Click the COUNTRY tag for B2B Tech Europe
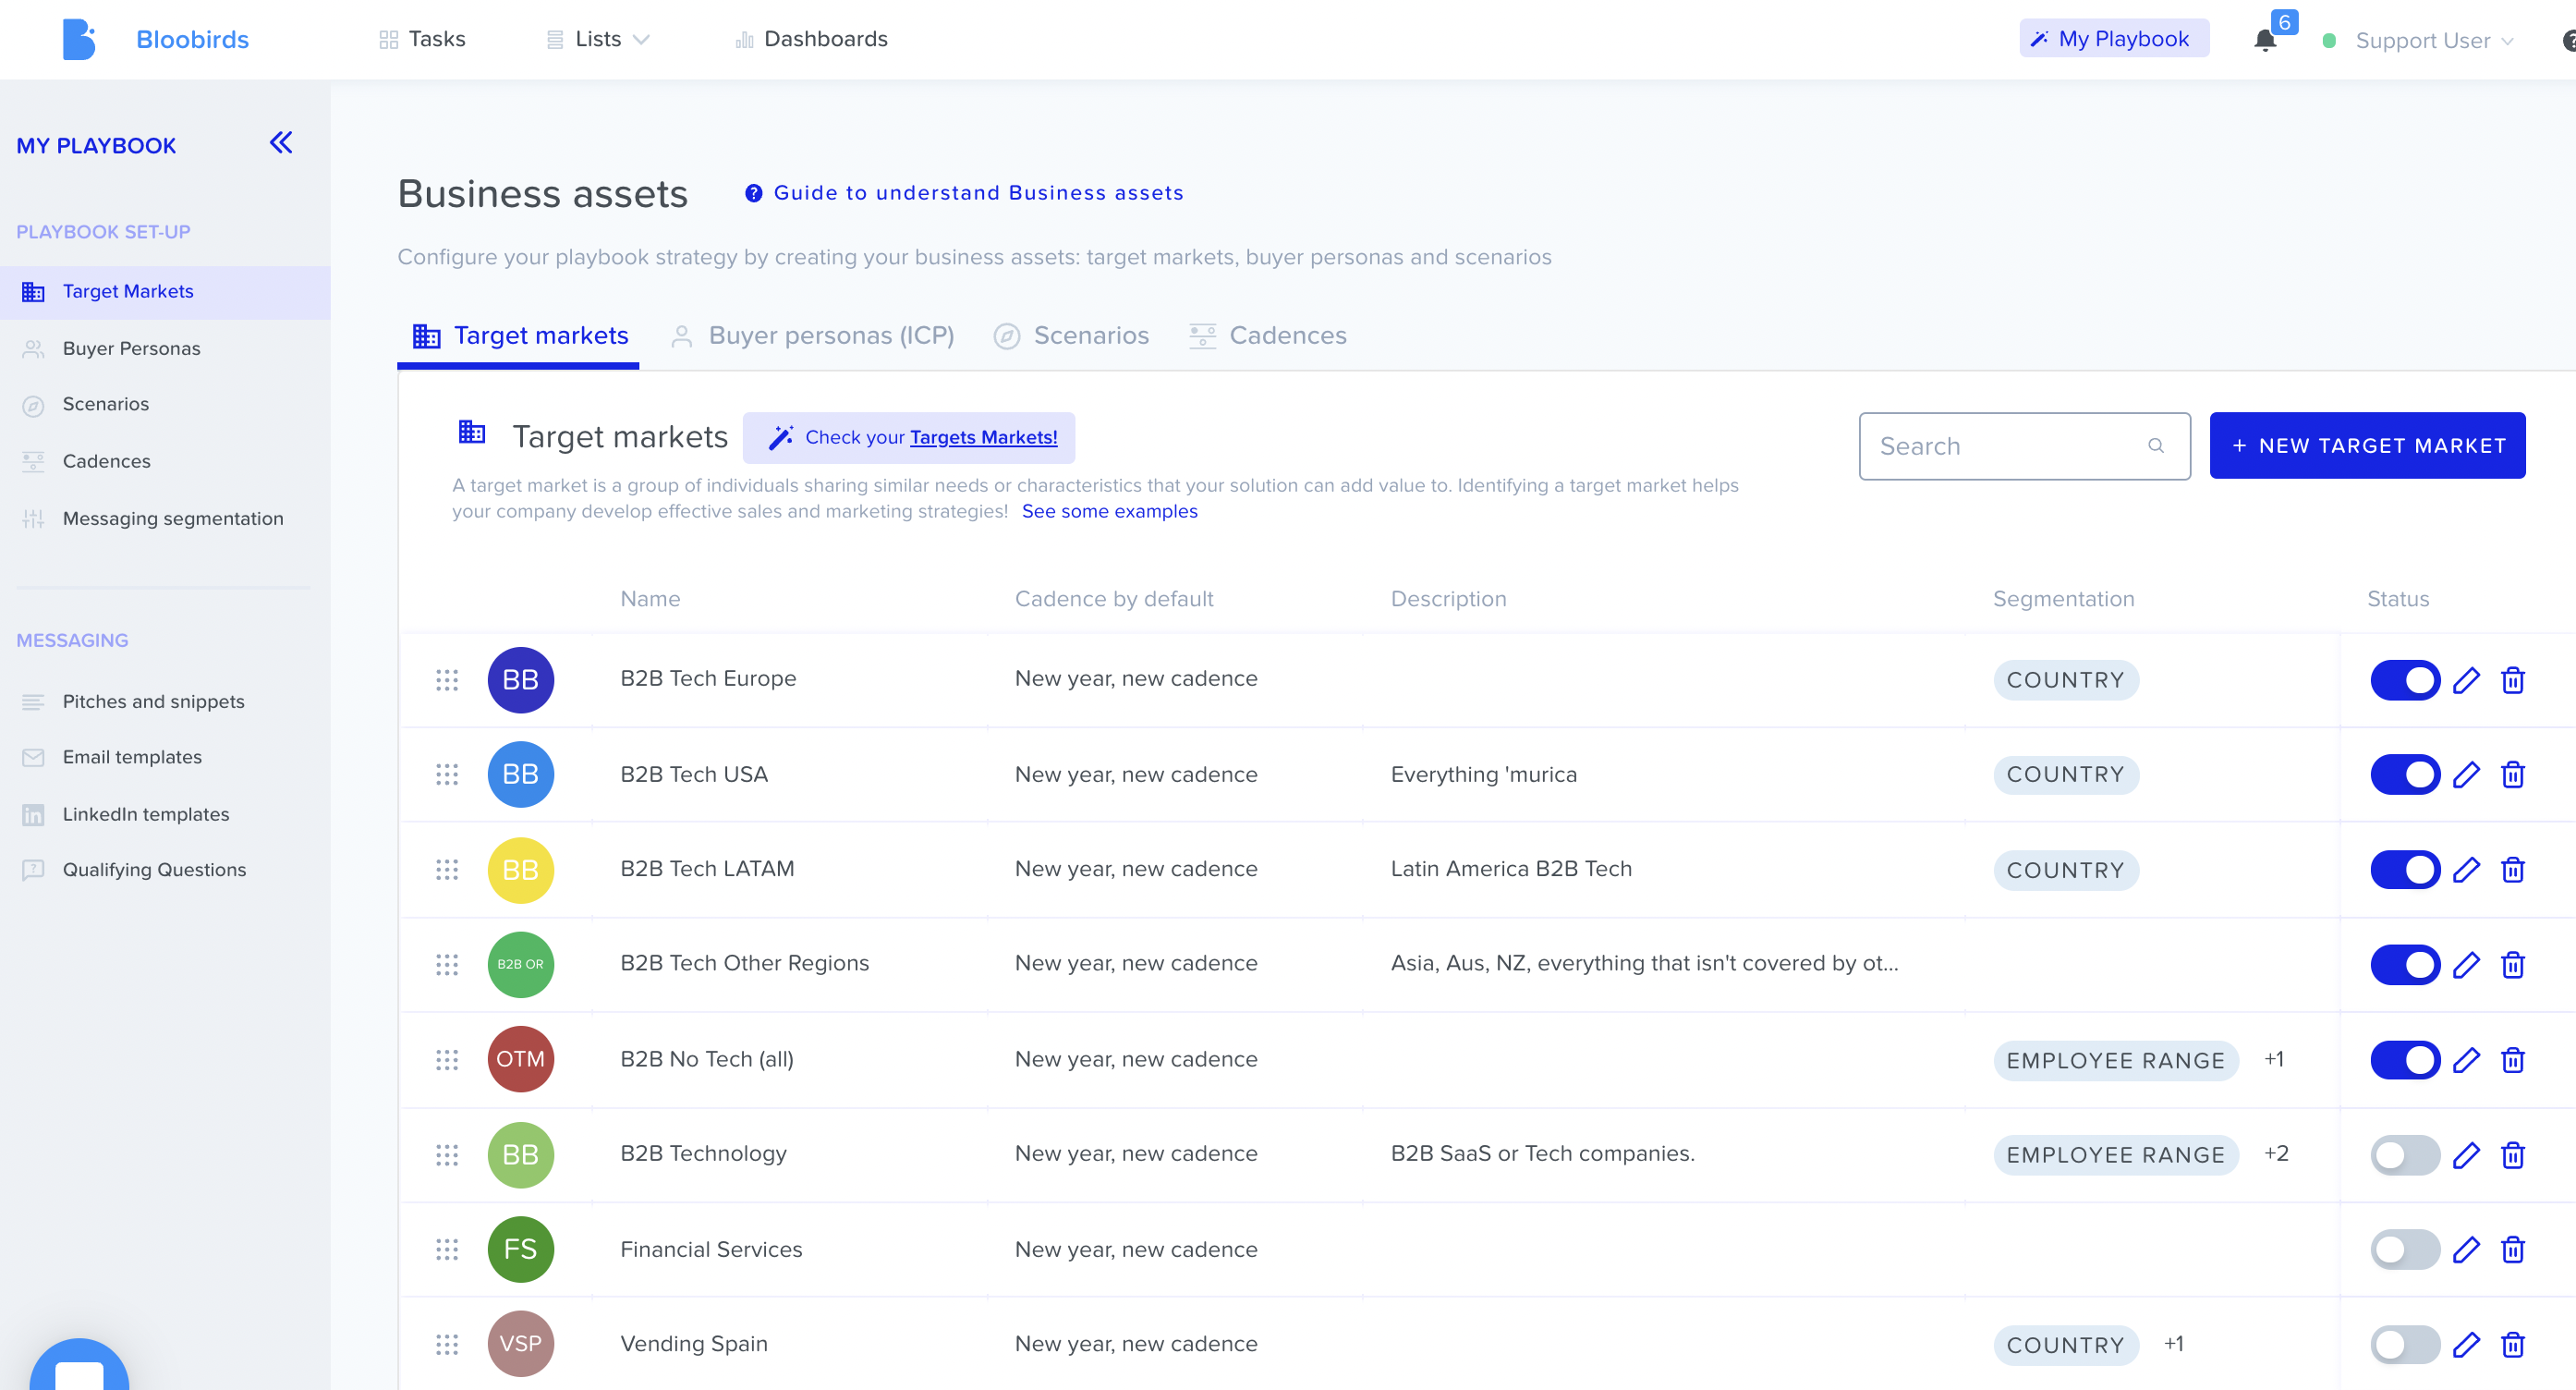Screen dimensions: 2576x1390 pyautogui.click(x=2065, y=680)
